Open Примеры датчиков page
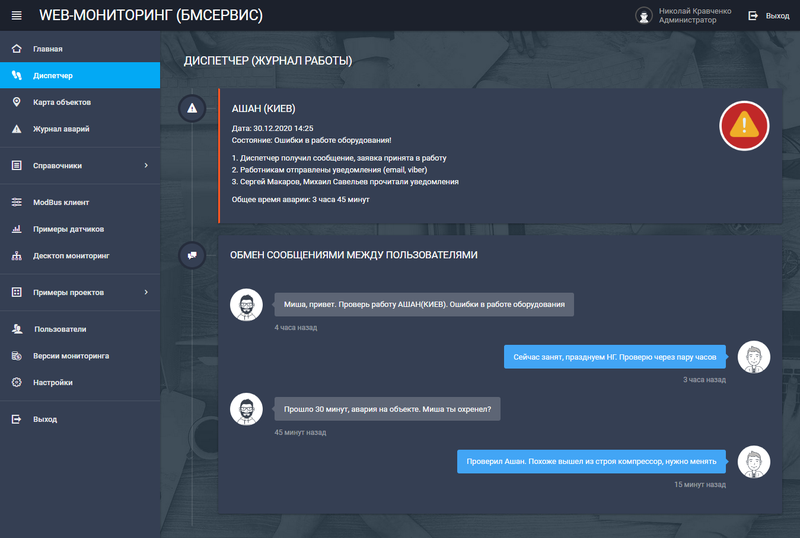 tap(80, 229)
